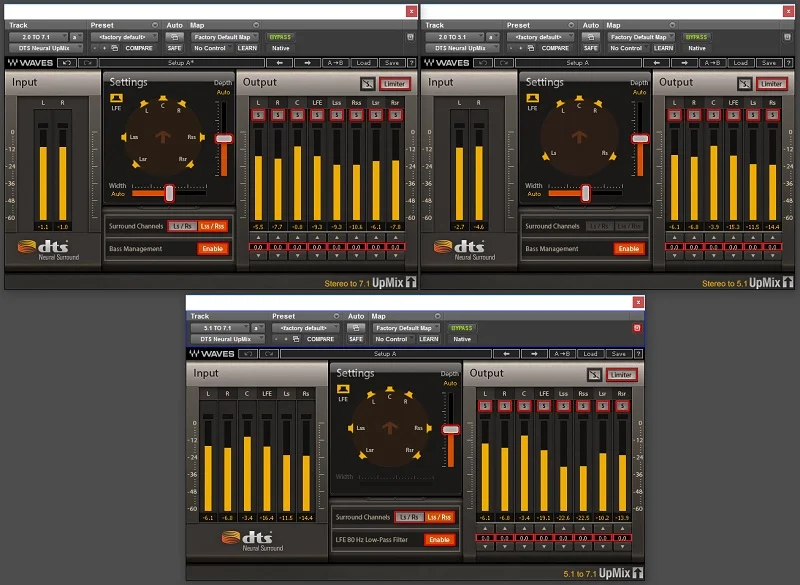This screenshot has width=800, height=585.
Task: Open the Save menu in the Stereo to 5.1 Waves bar
Action: click(x=769, y=63)
